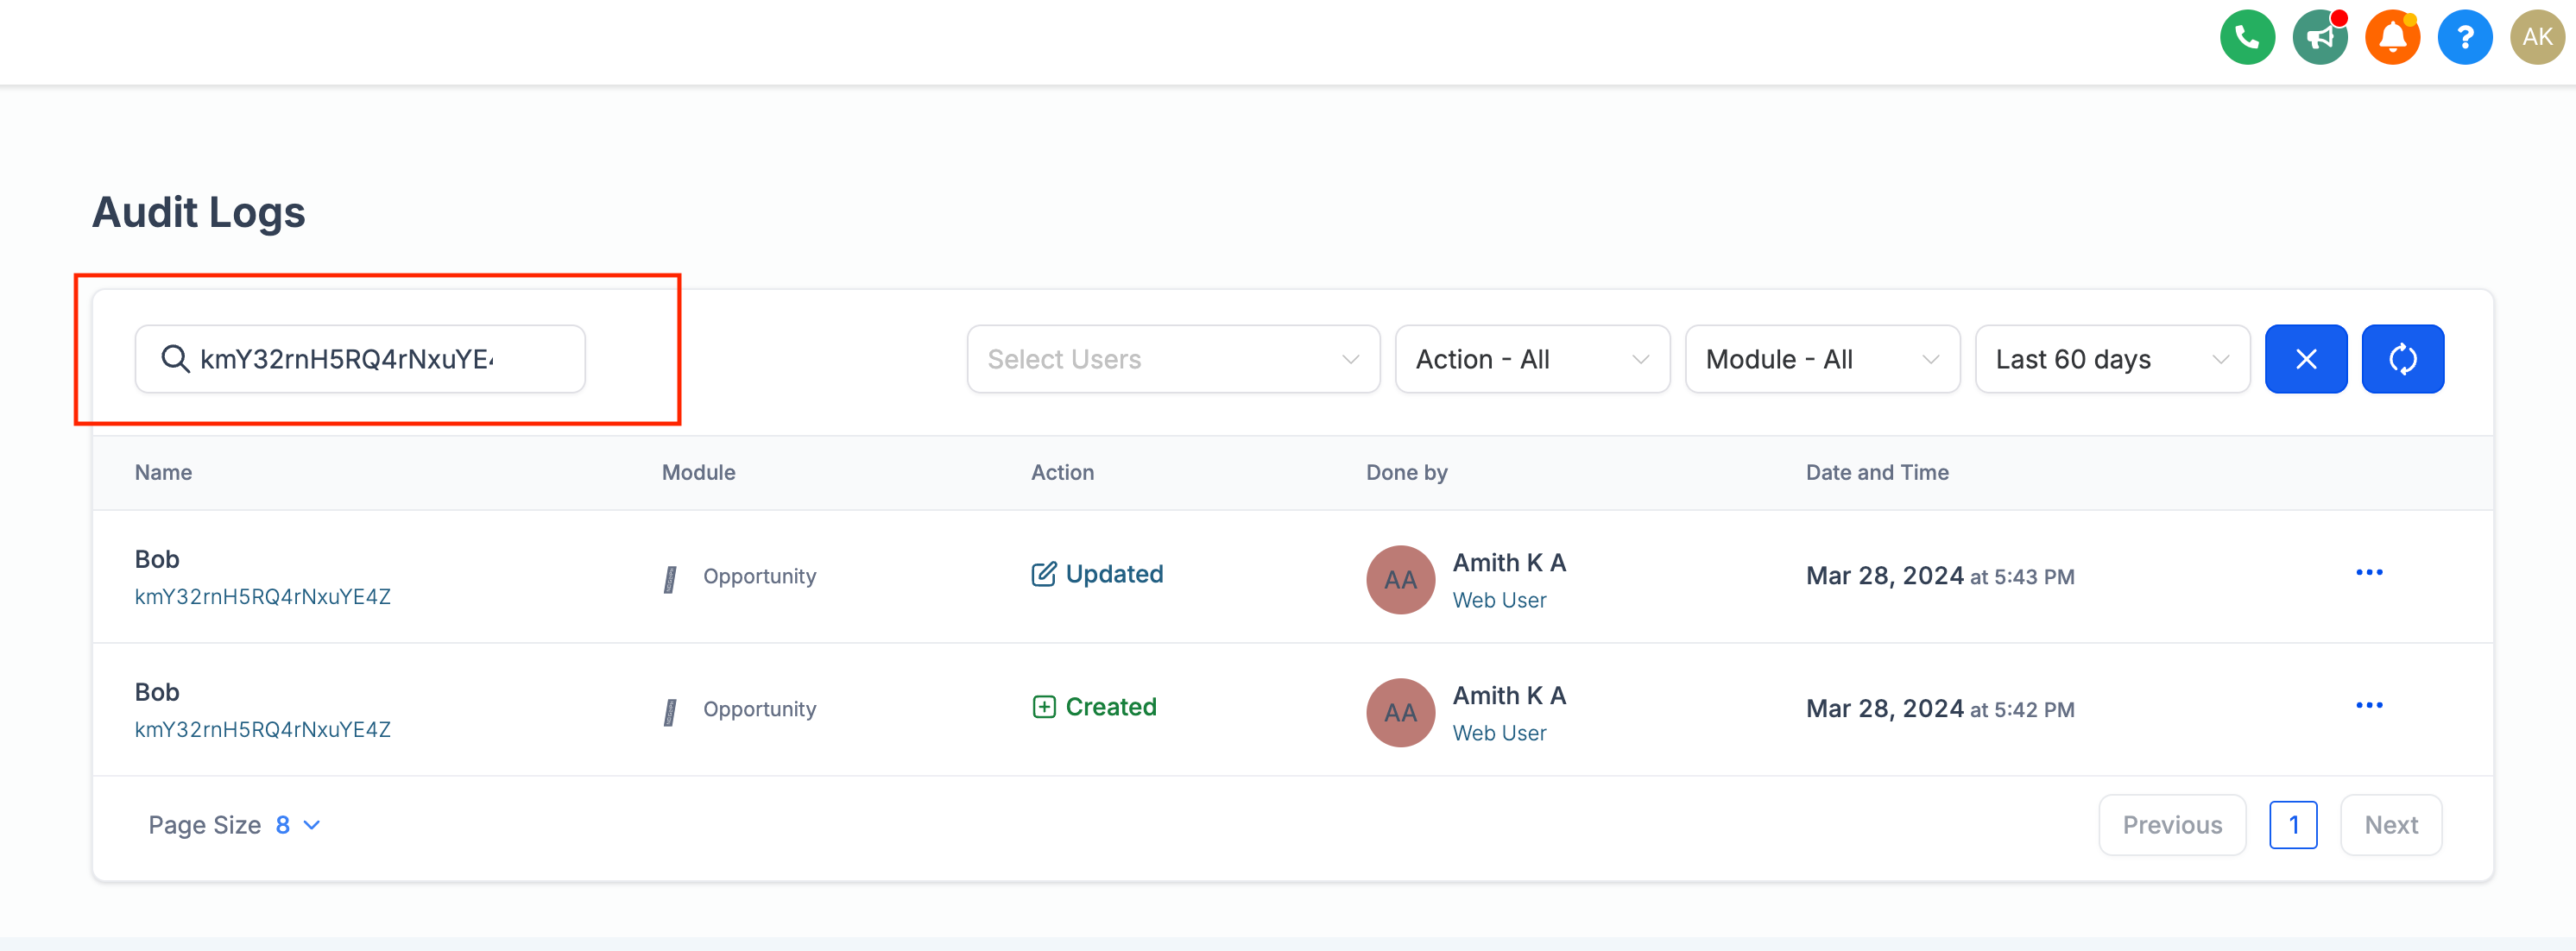Open the AK profile avatar menu
This screenshot has height=951, width=2576.
(x=2536, y=38)
